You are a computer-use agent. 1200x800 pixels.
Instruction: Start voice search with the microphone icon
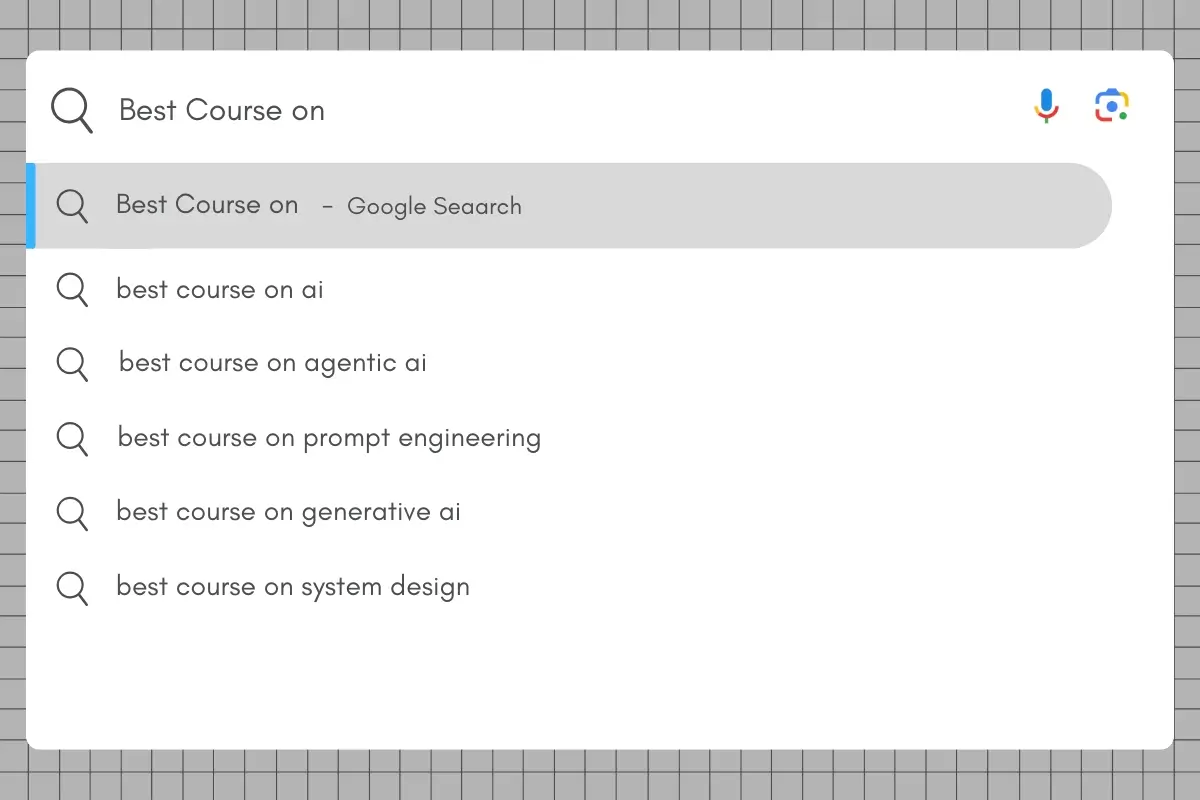tap(1046, 105)
